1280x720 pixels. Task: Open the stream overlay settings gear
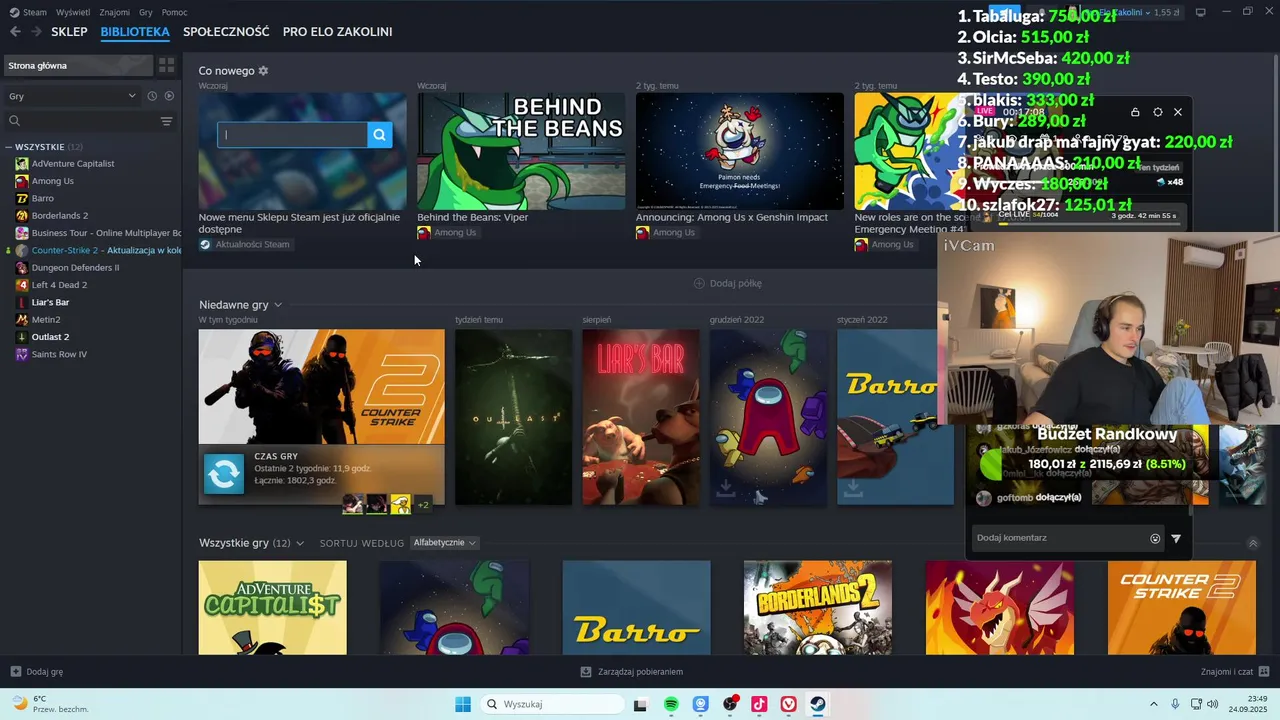tap(1157, 112)
